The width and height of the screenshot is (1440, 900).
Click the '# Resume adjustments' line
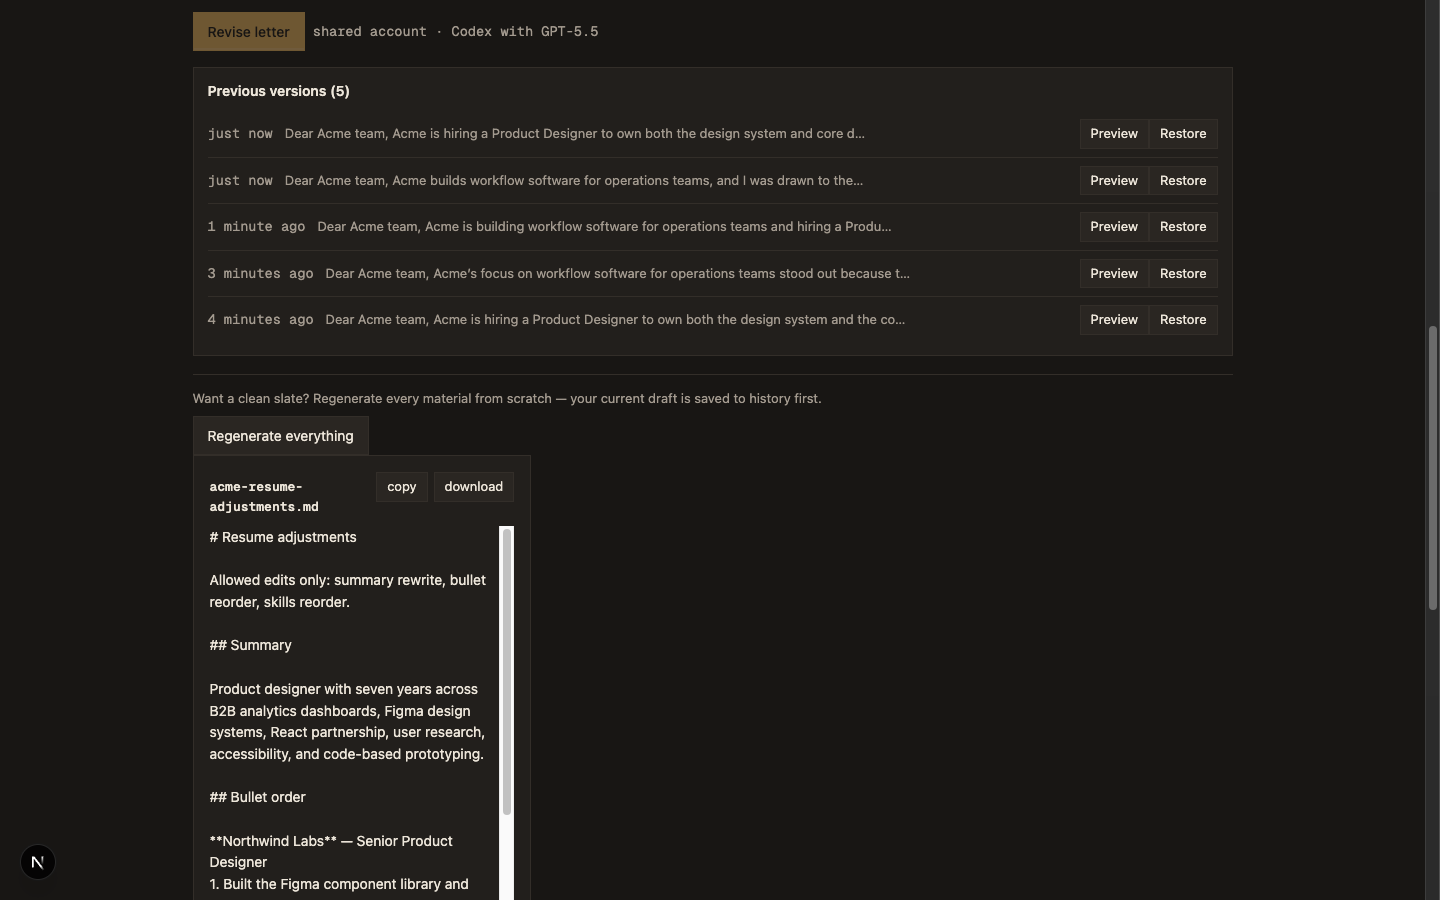tap(283, 537)
